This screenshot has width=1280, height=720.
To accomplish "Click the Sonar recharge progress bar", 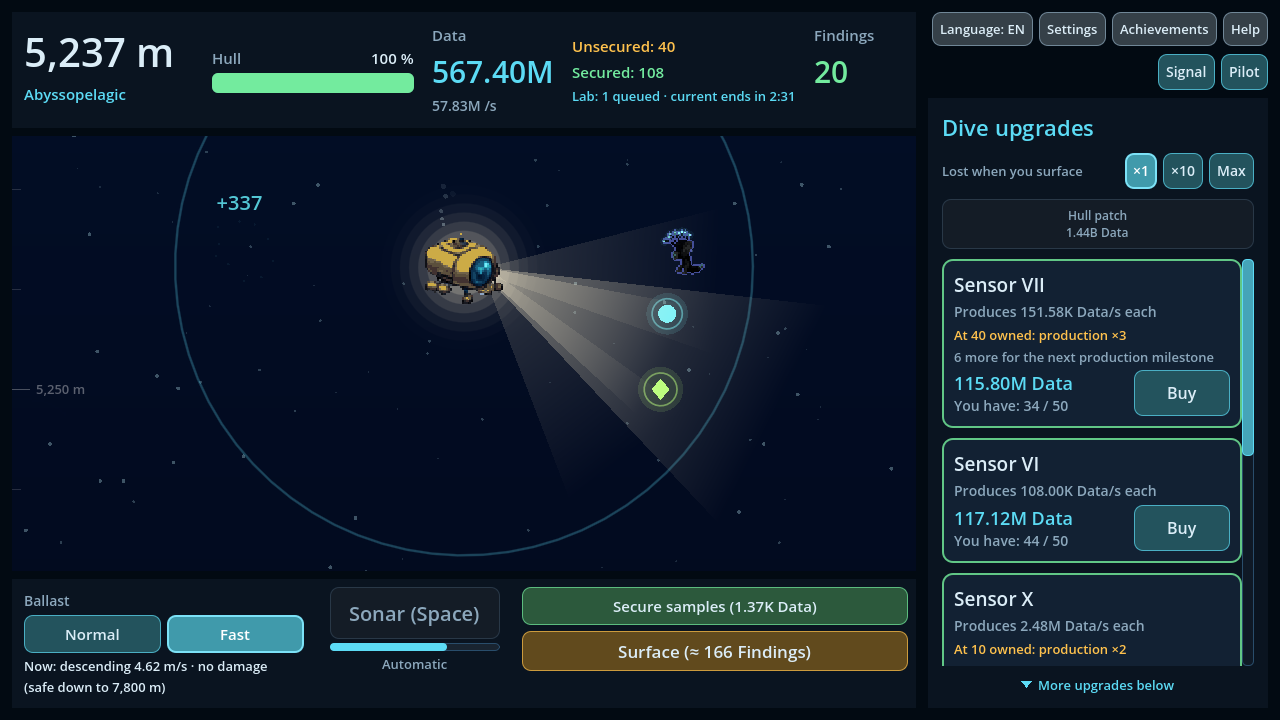I will click(415, 647).
